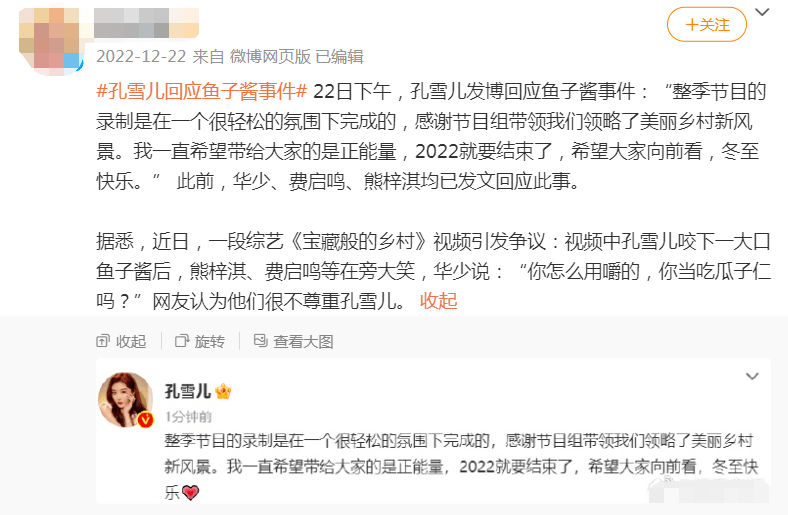Open the pixelated poster avatar

click(50, 42)
